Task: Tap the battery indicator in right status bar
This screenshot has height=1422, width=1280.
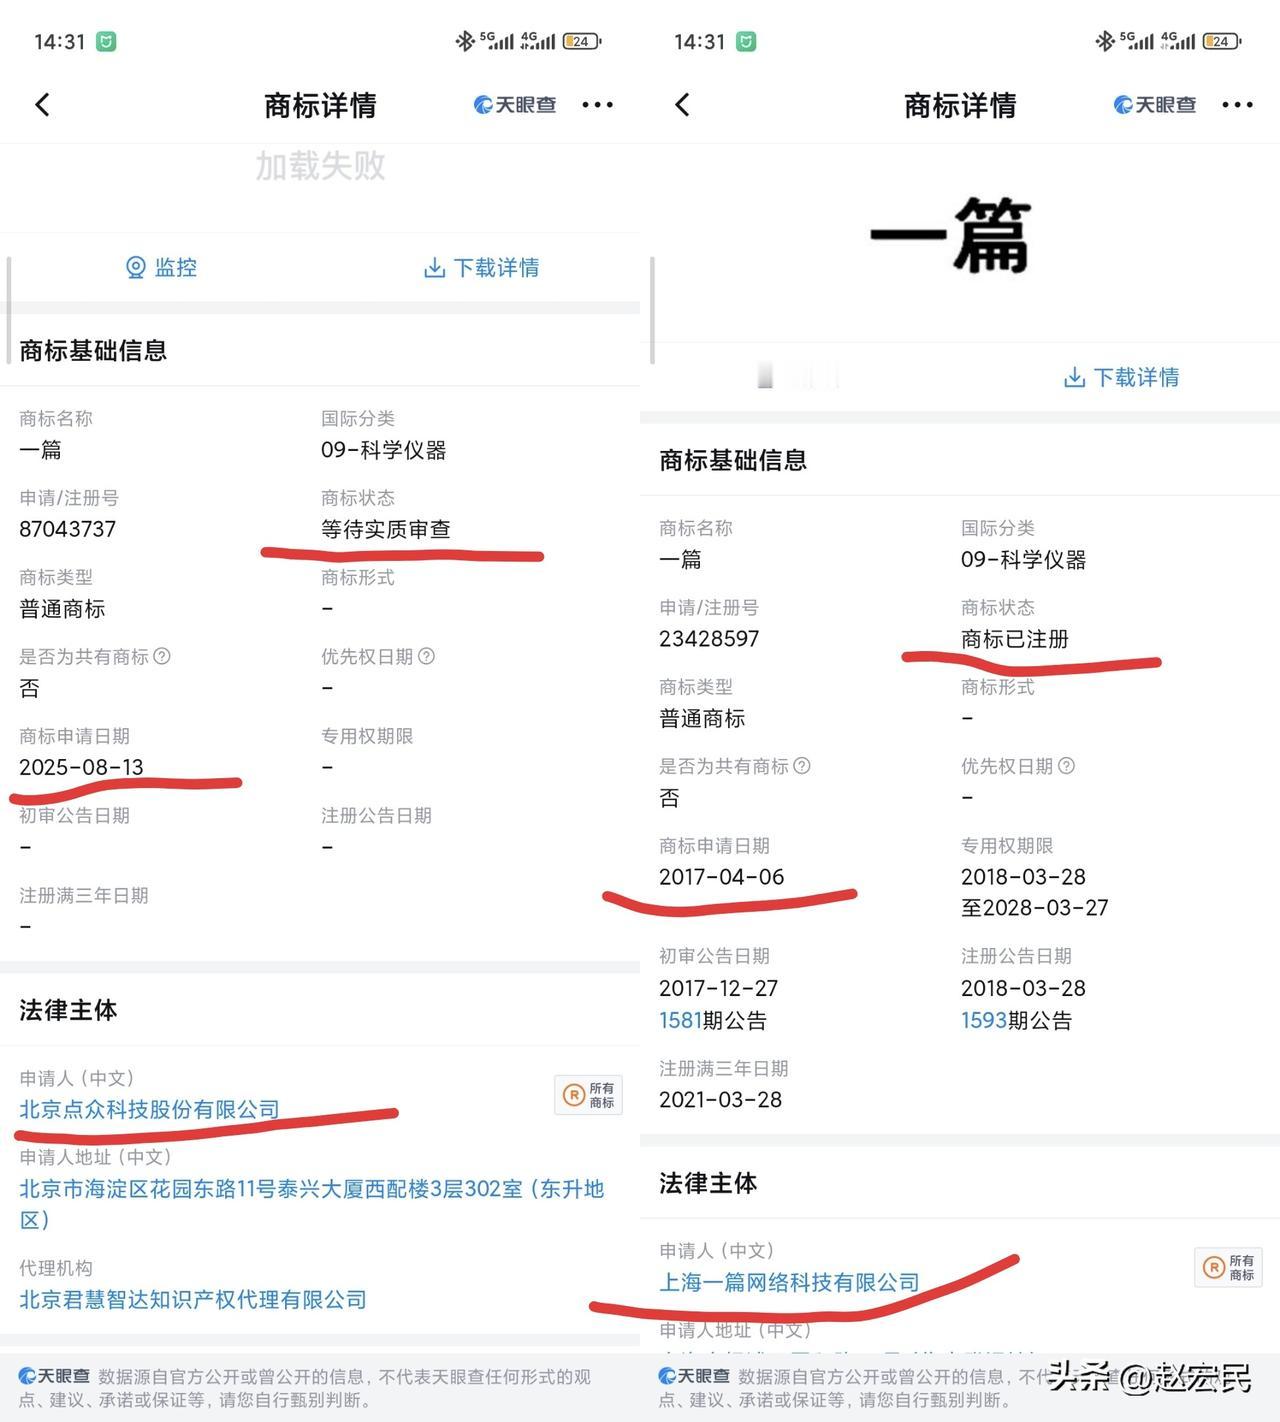Action: (x=1222, y=41)
